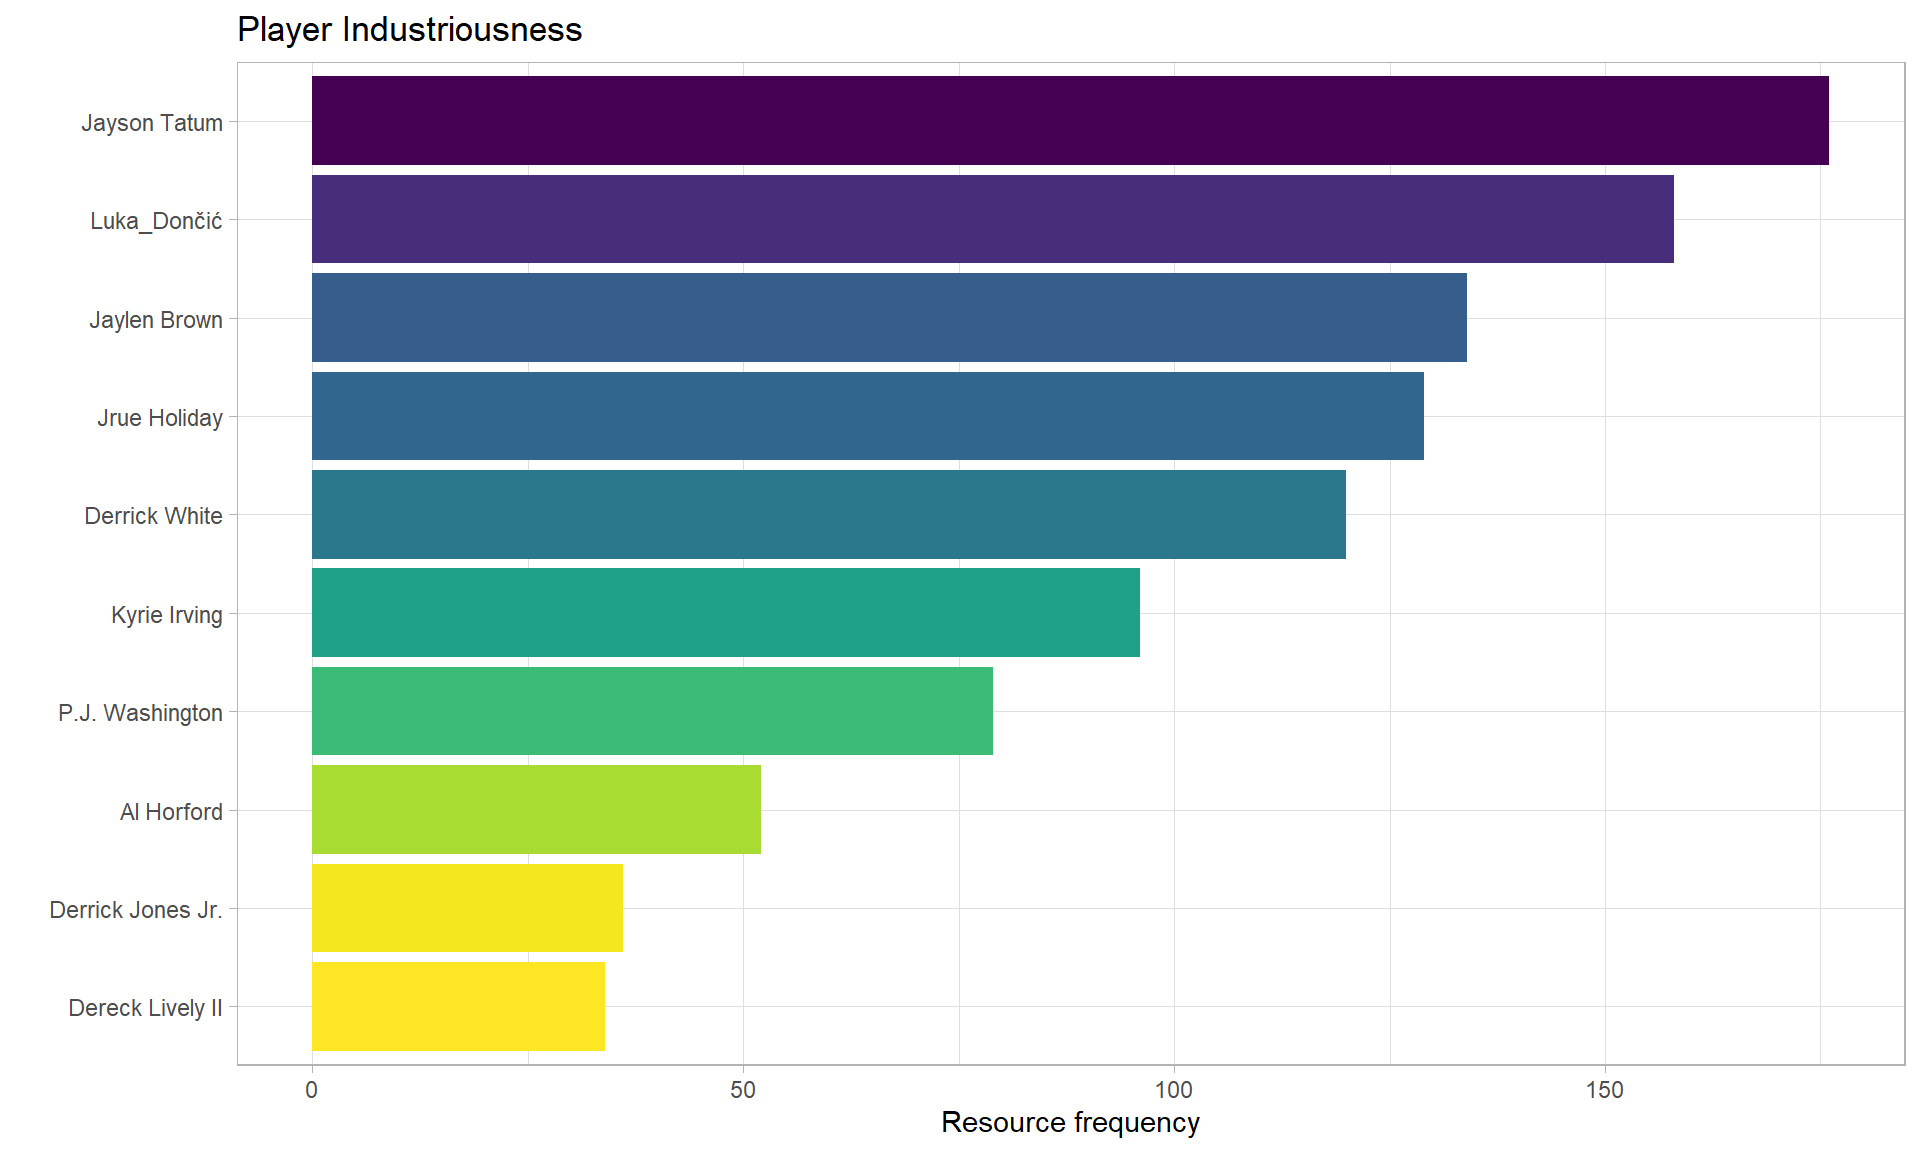The height and width of the screenshot is (1152, 1920).
Task: Click the P.J. Washington axis label
Action: click(x=140, y=713)
